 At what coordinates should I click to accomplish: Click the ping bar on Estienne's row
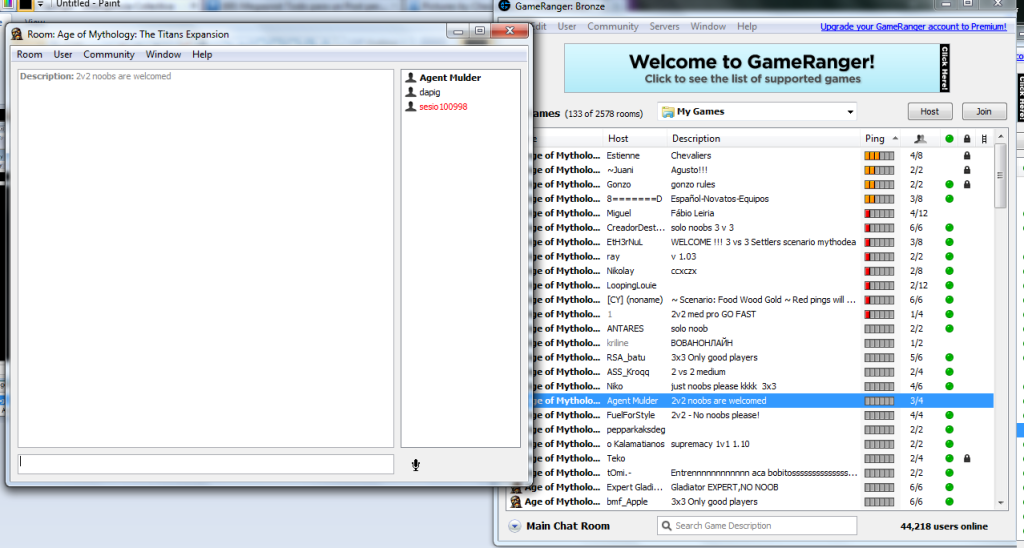[x=879, y=155]
